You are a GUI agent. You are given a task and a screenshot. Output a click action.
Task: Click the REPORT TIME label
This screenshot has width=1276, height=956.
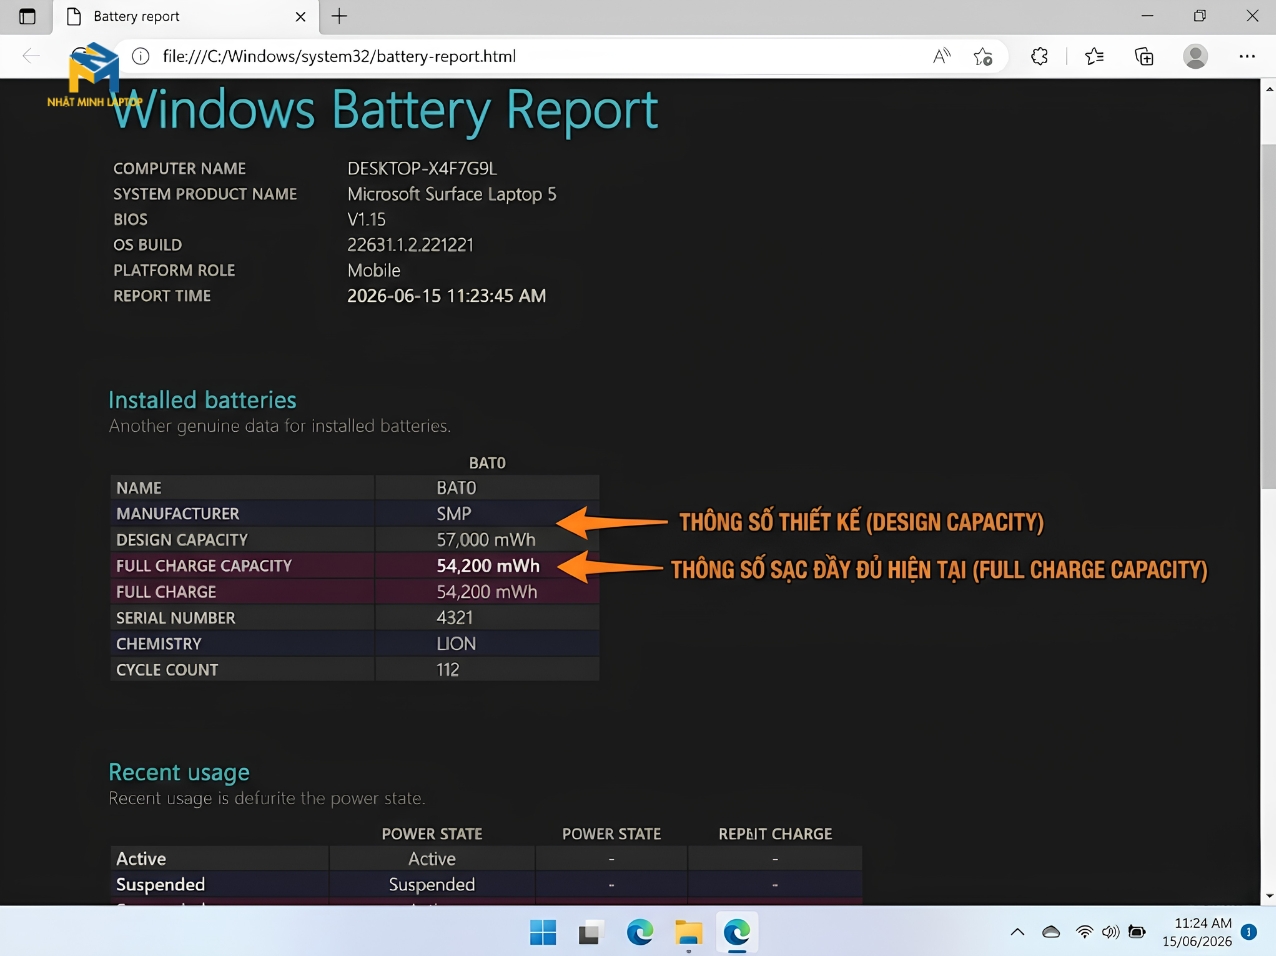coord(162,296)
